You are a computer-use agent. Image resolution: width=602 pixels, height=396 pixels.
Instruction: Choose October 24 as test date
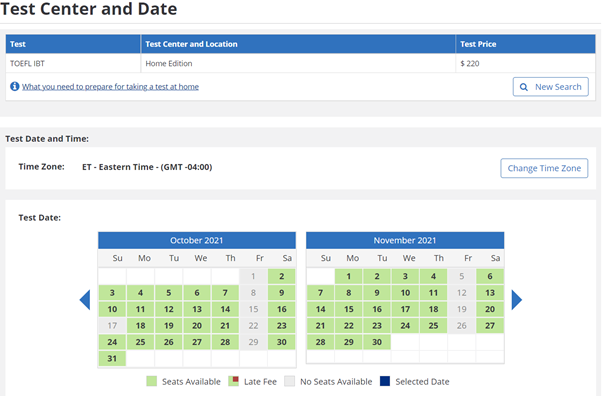112,342
